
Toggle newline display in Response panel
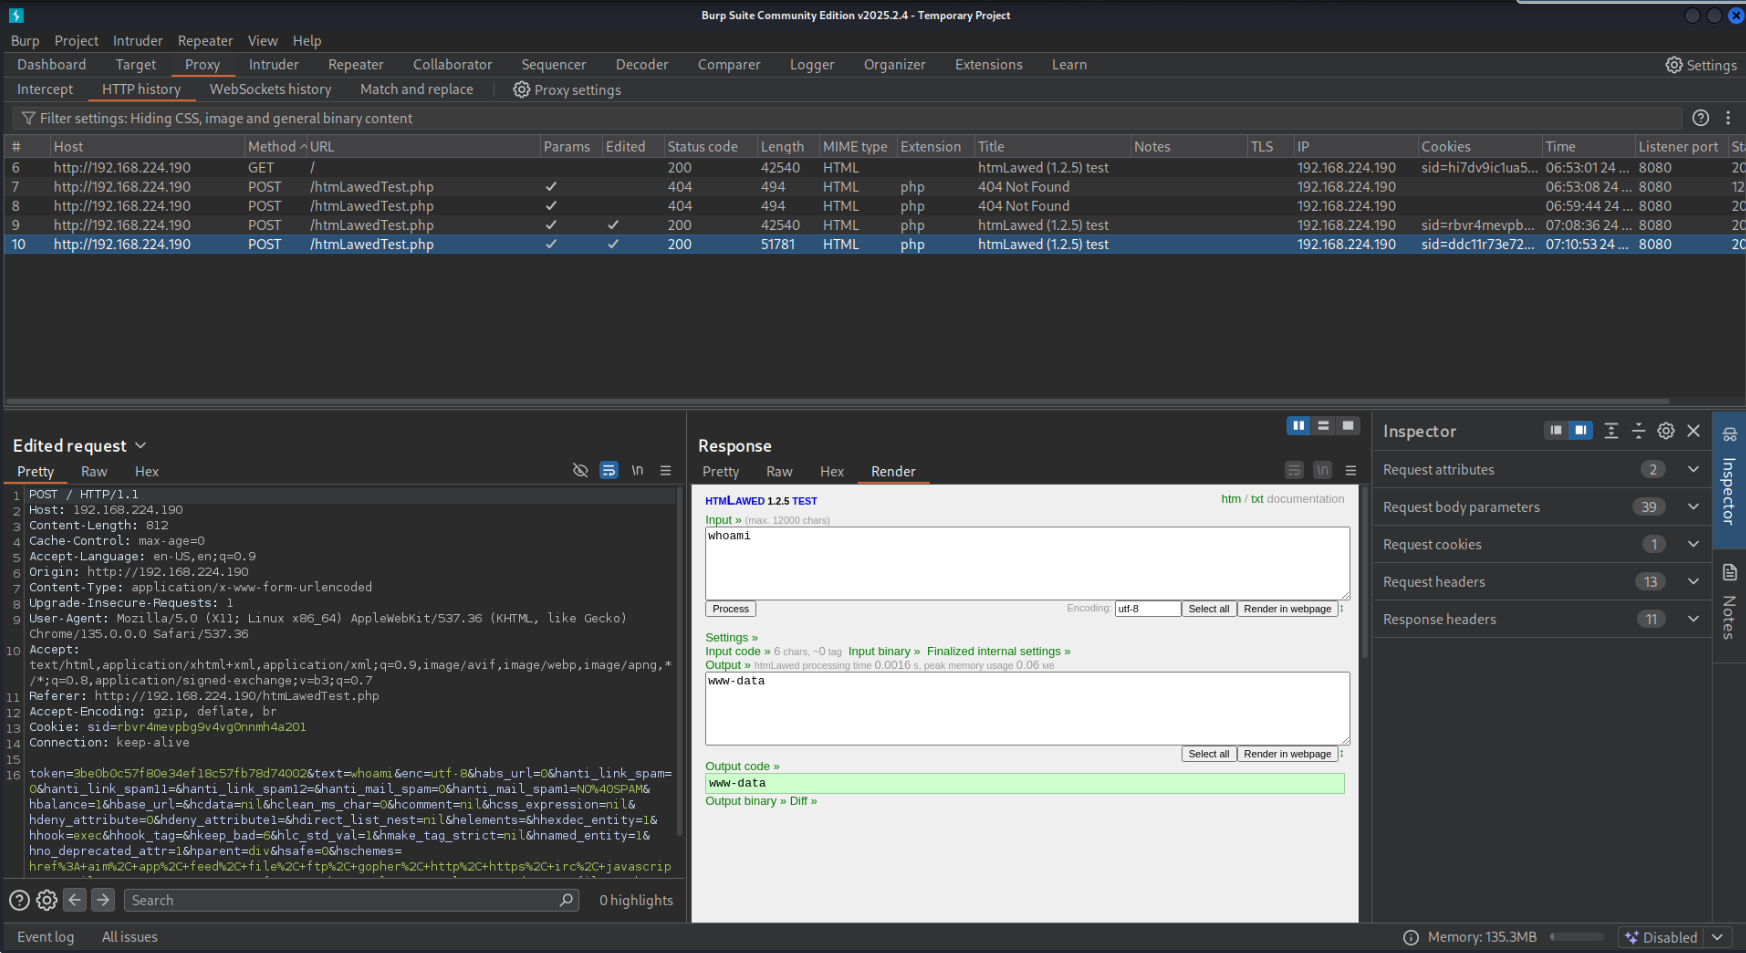tap(1322, 470)
